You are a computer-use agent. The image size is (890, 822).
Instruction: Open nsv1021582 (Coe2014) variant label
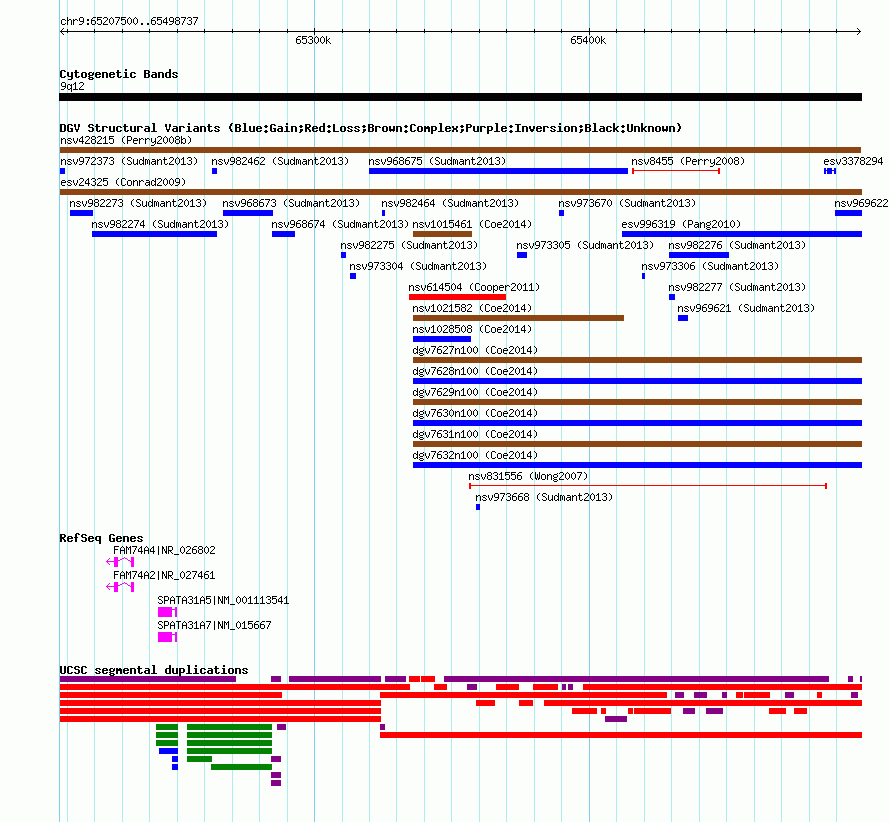pos(472,308)
